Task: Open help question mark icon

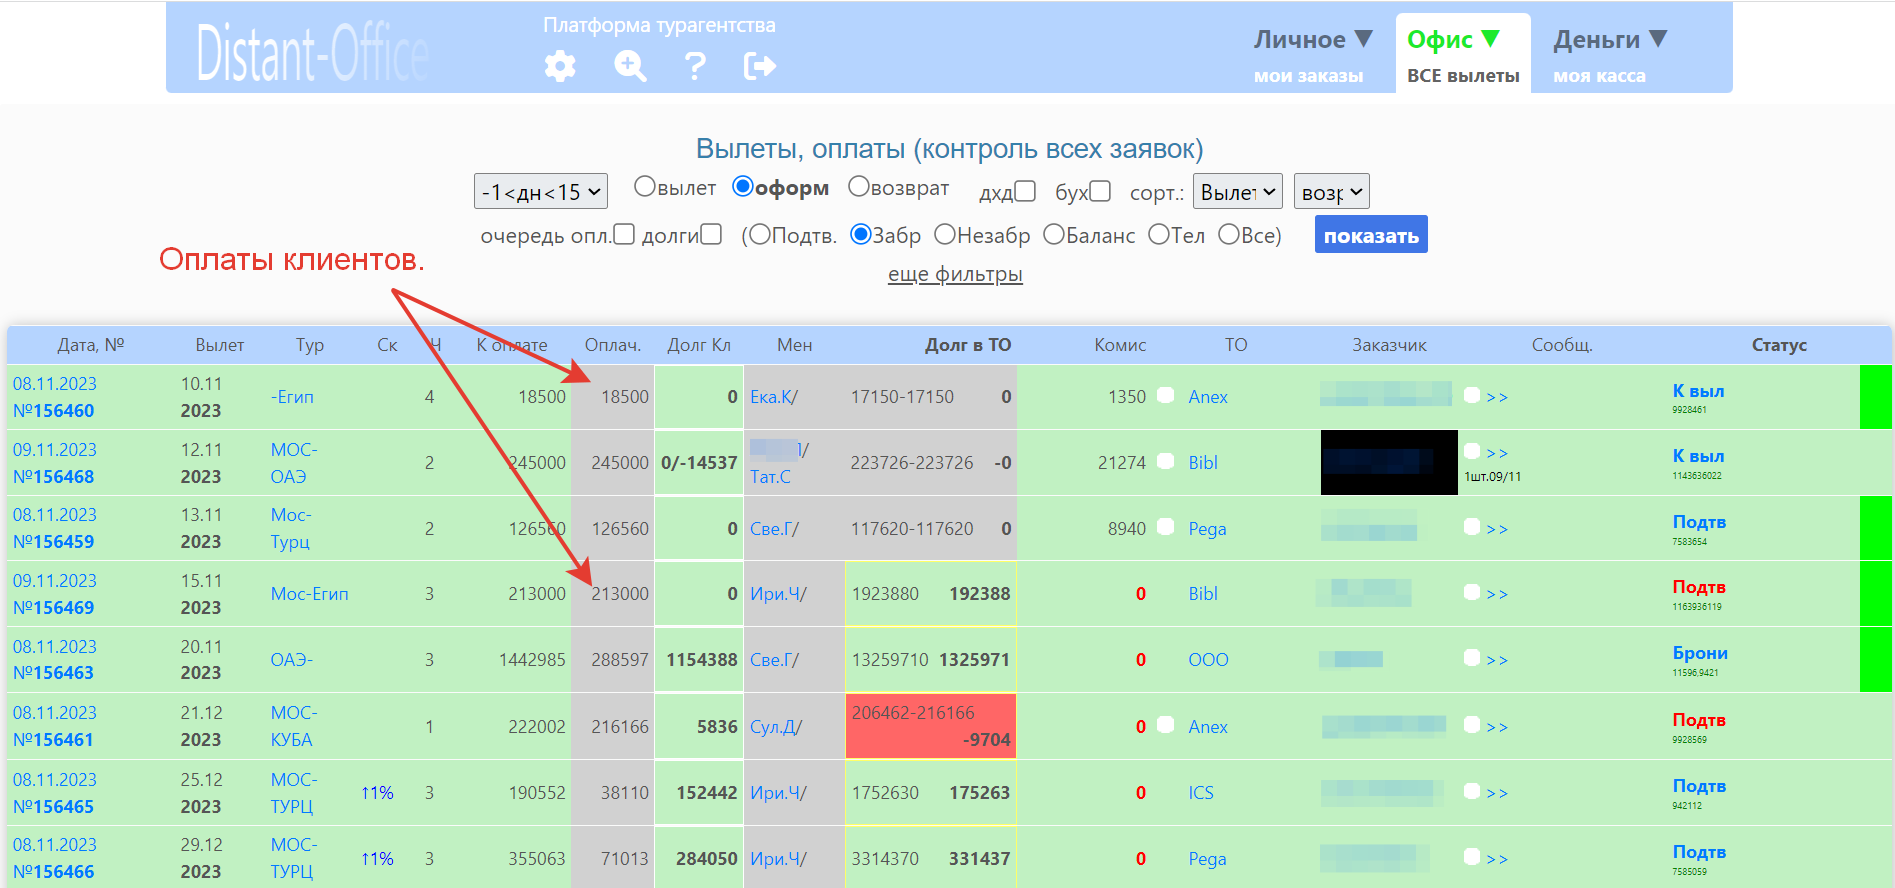Action: click(x=695, y=66)
